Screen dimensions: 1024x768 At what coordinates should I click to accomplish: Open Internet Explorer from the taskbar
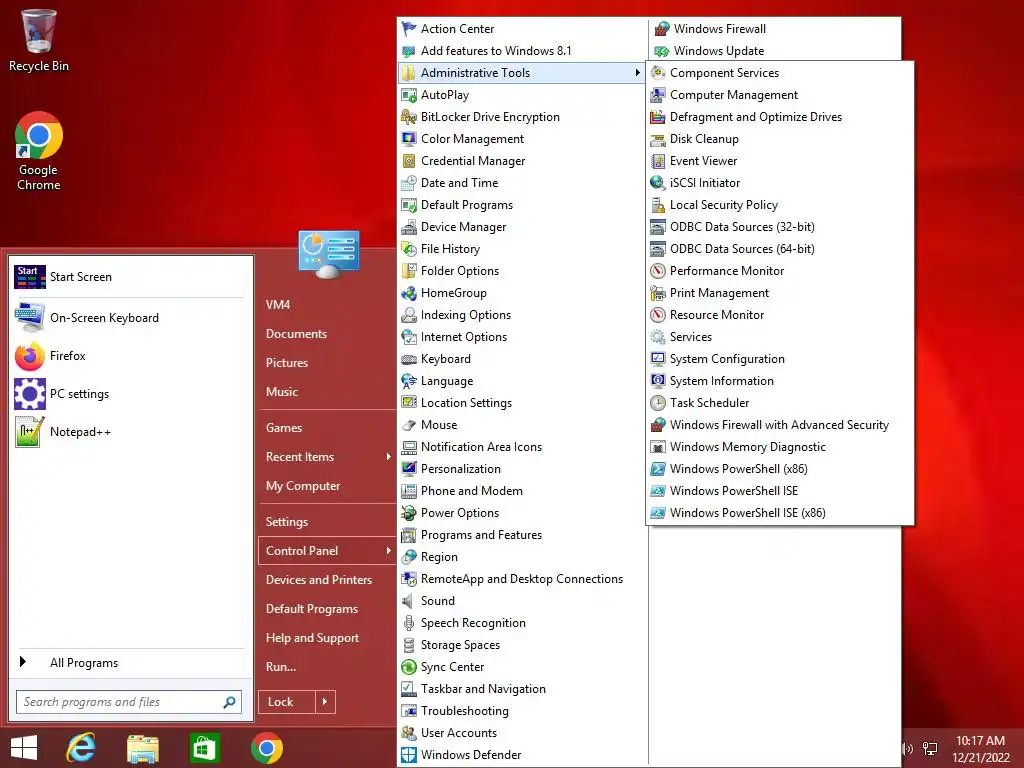click(81, 748)
